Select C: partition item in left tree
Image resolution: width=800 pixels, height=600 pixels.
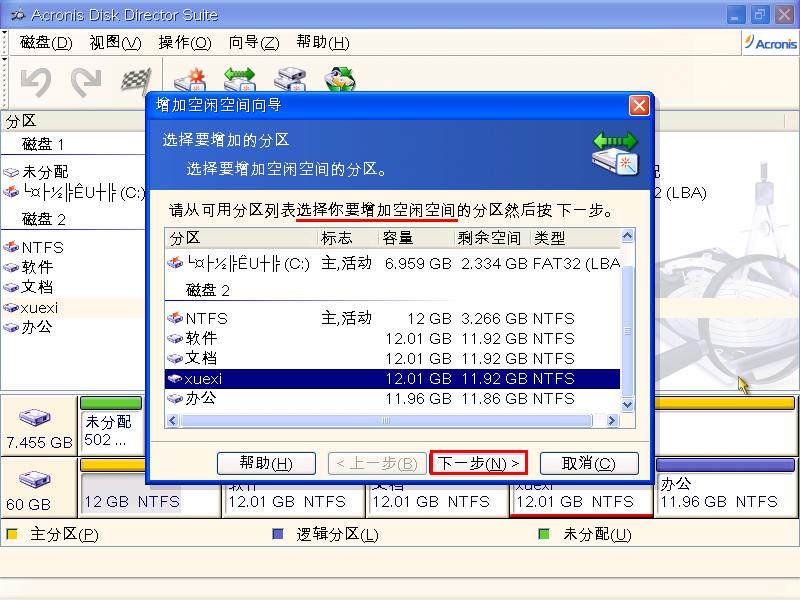(x=74, y=192)
